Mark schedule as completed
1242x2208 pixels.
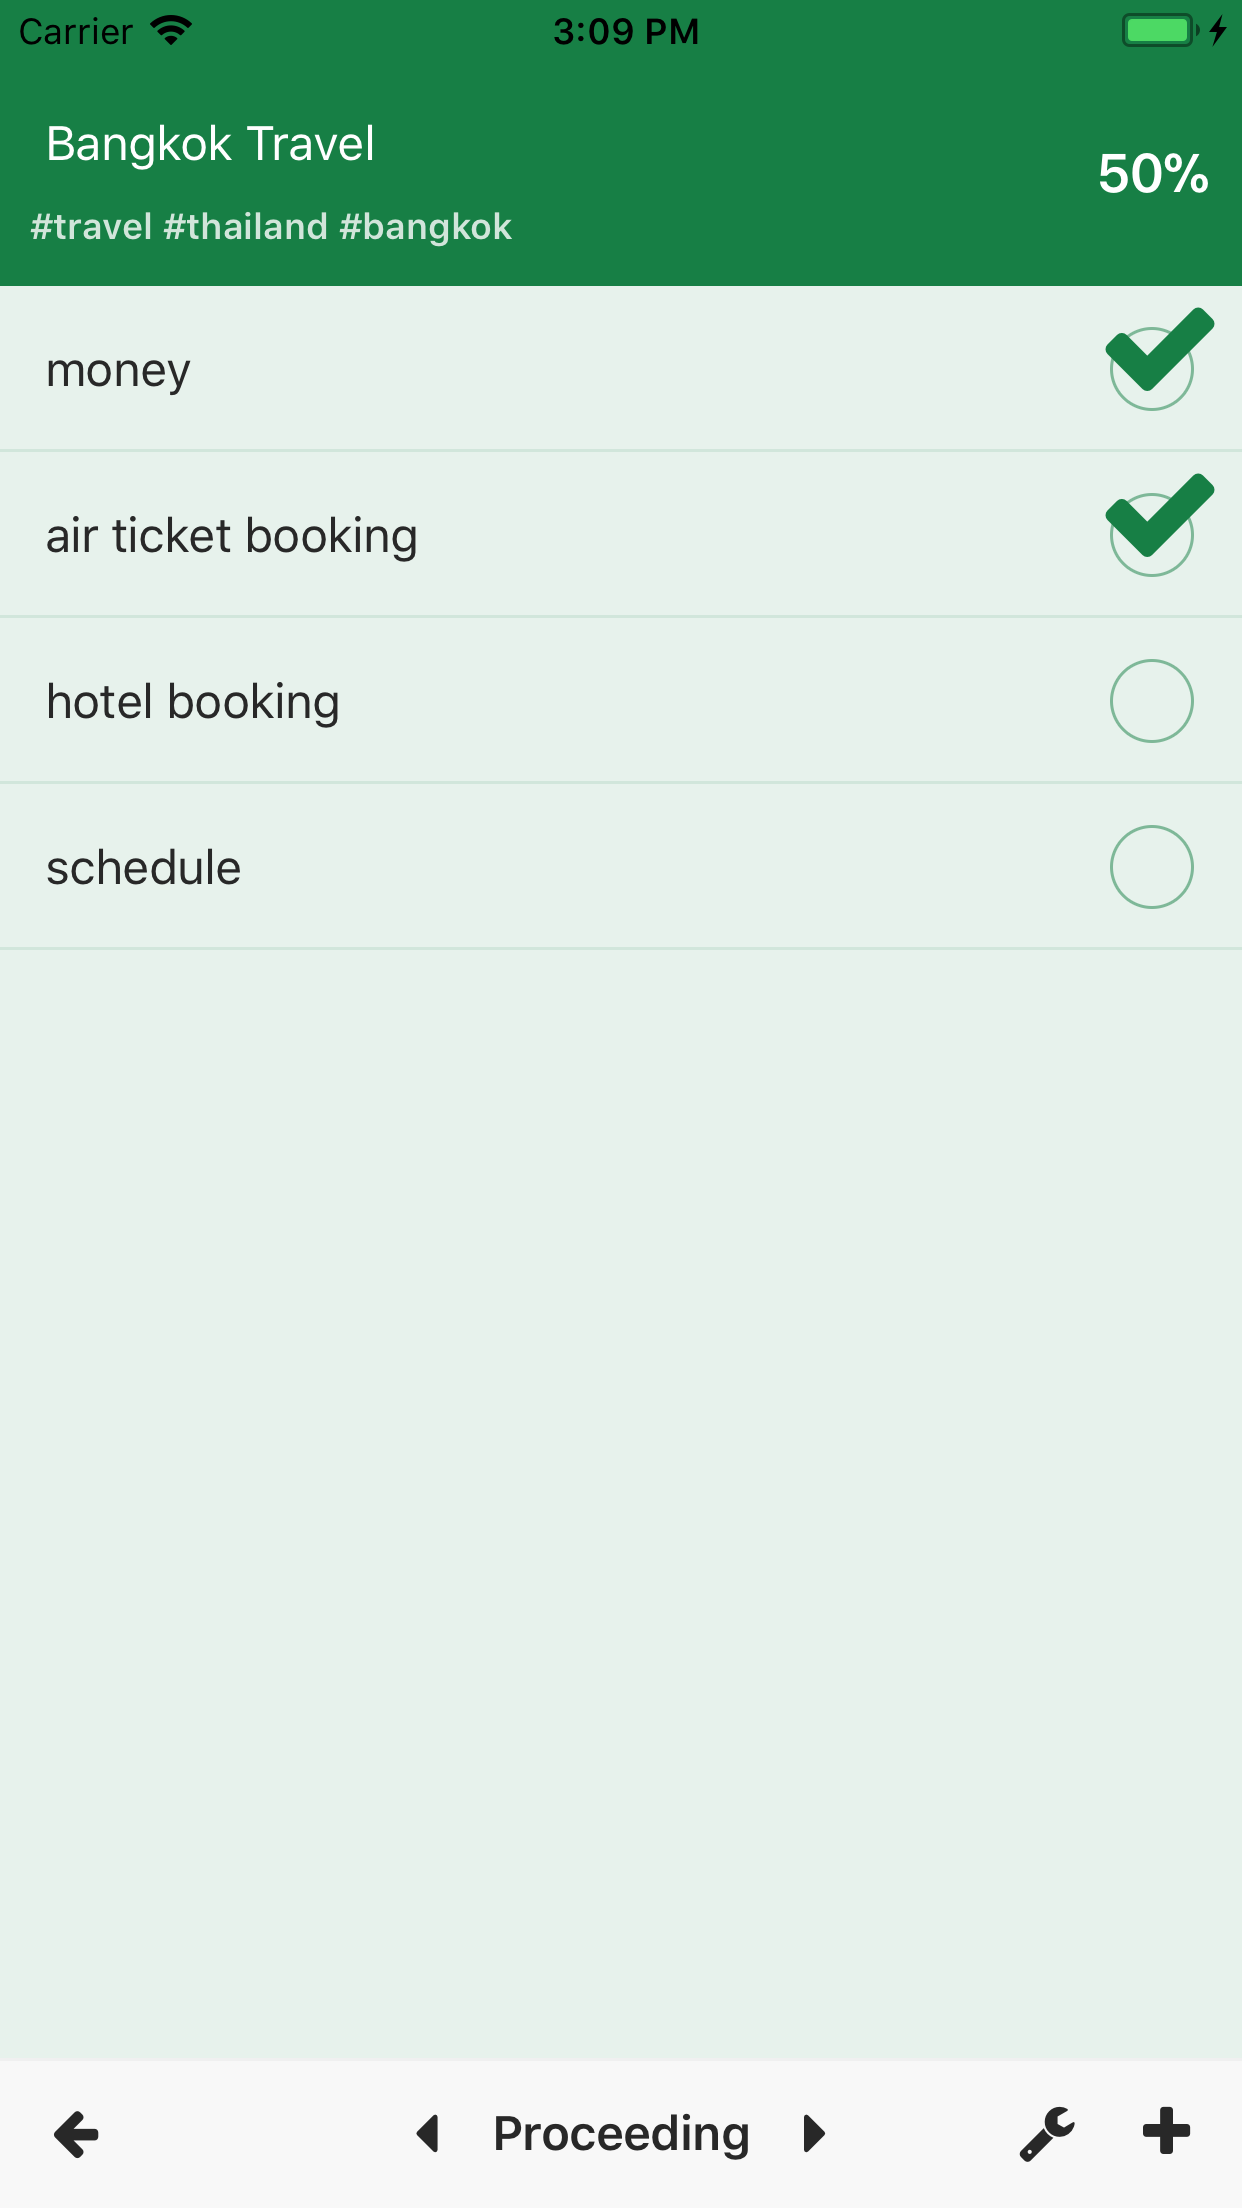1152,867
